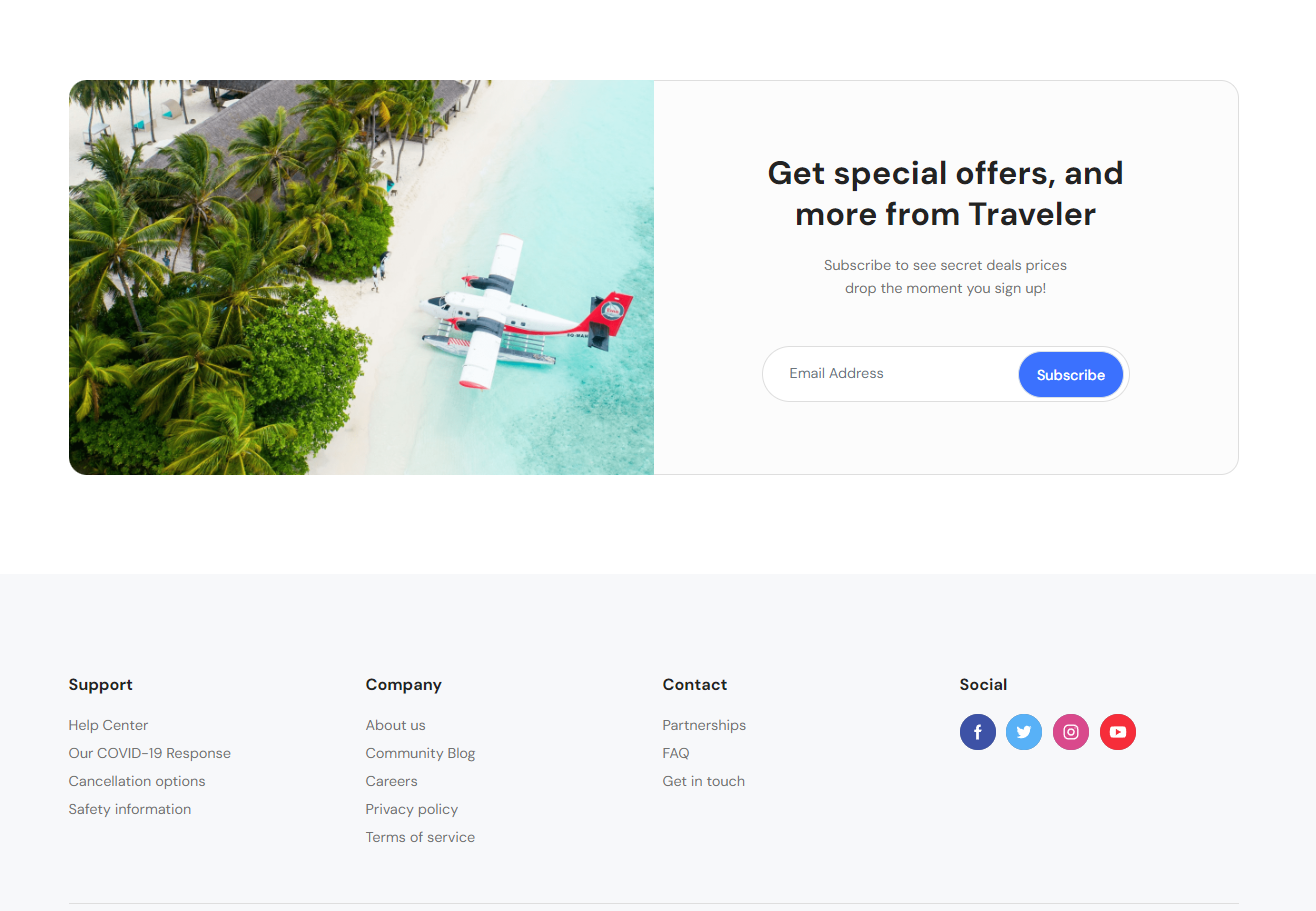Image resolution: width=1316 pixels, height=911 pixels.
Task: Click the 'Get special offers' heading
Action: click(x=945, y=193)
